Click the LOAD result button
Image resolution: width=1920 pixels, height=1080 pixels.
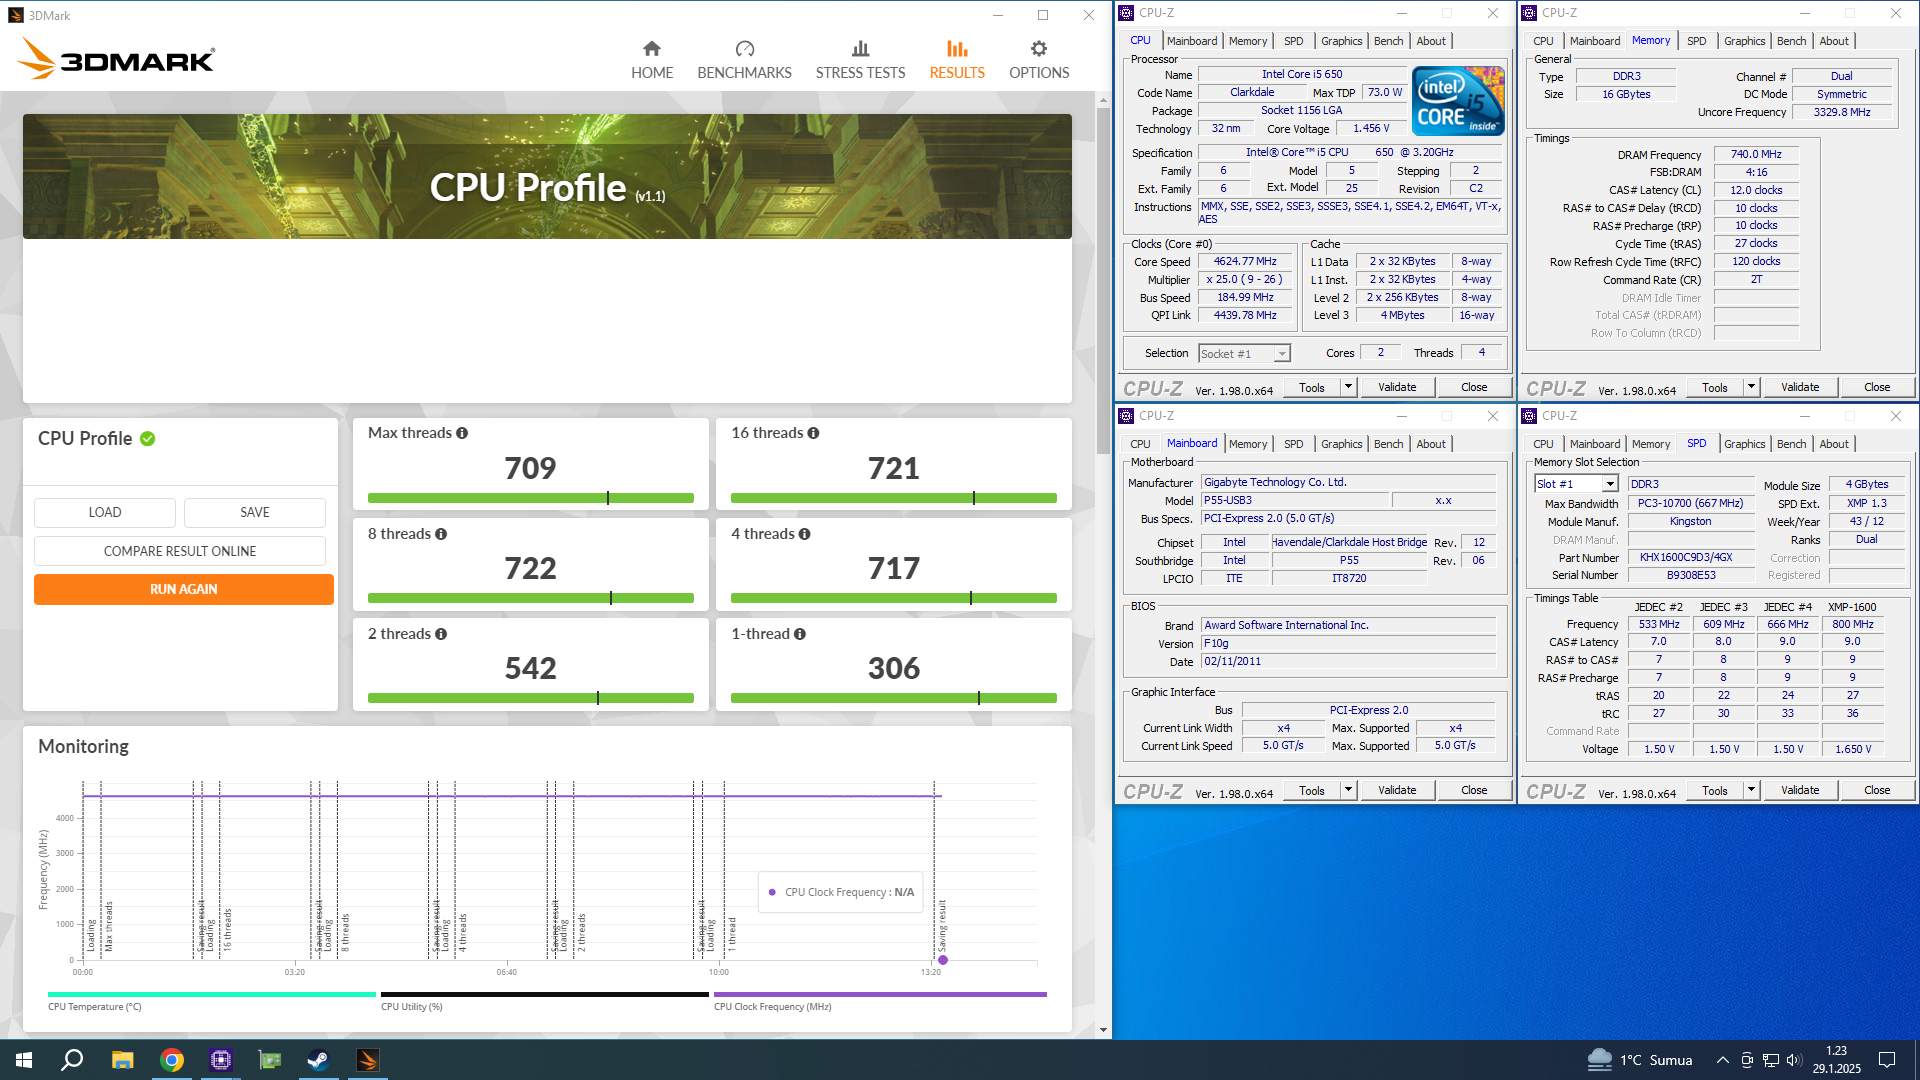point(105,512)
